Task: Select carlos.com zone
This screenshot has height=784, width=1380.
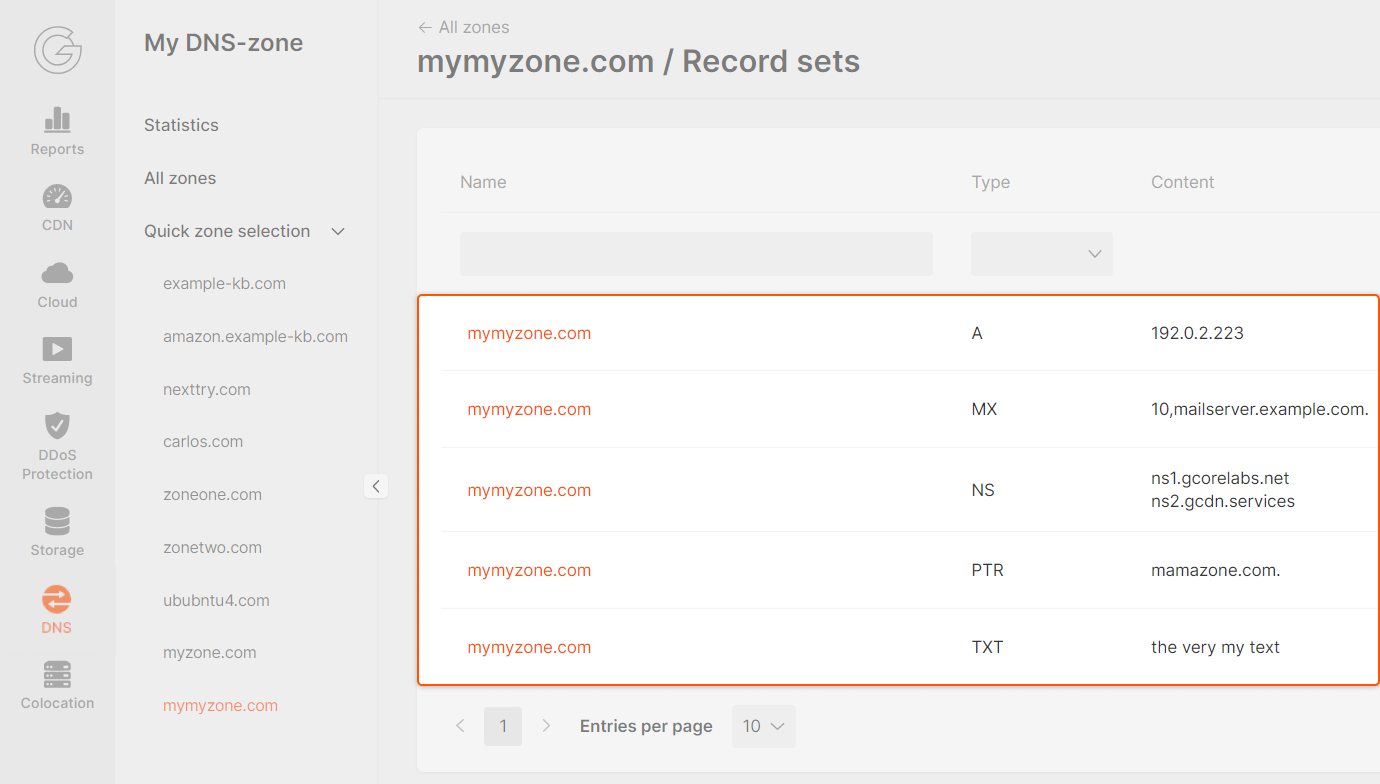Action: (x=203, y=441)
